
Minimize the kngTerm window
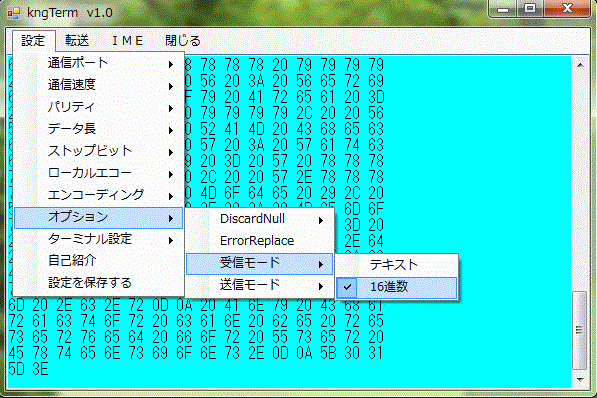tap(503, 8)
